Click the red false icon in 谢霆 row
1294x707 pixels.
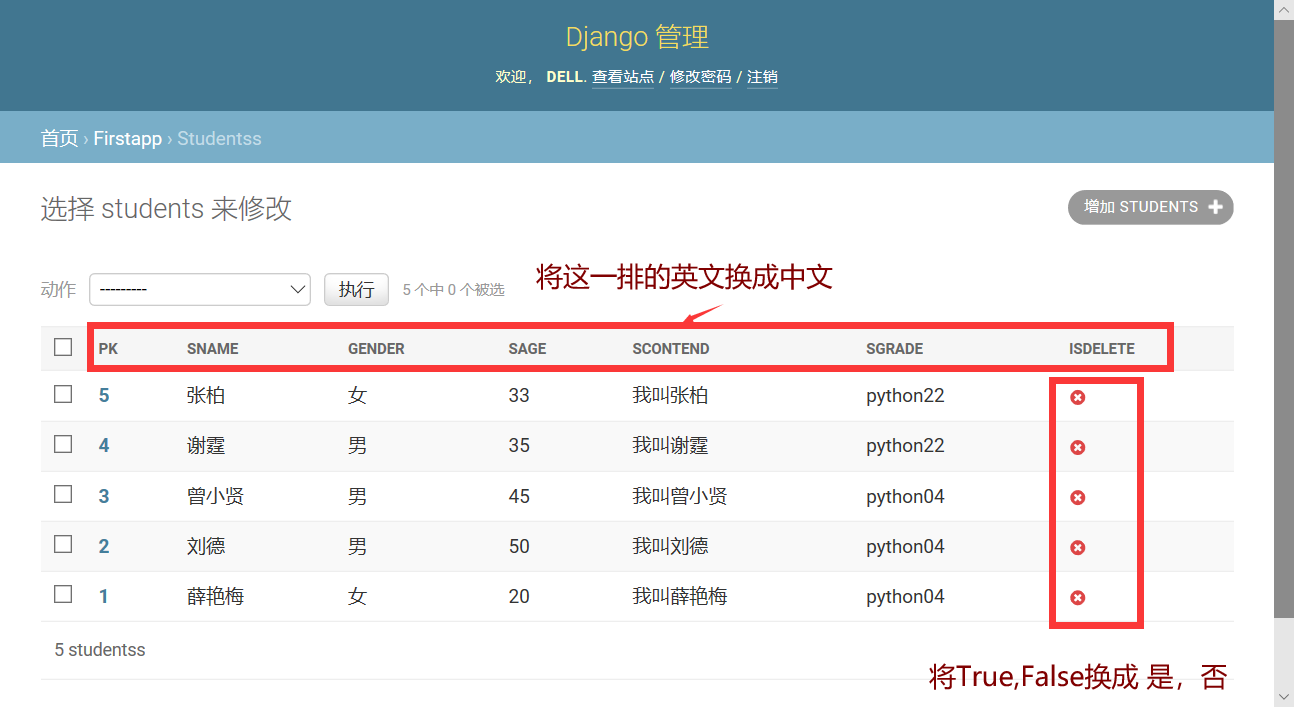(x=1078, y=448)
